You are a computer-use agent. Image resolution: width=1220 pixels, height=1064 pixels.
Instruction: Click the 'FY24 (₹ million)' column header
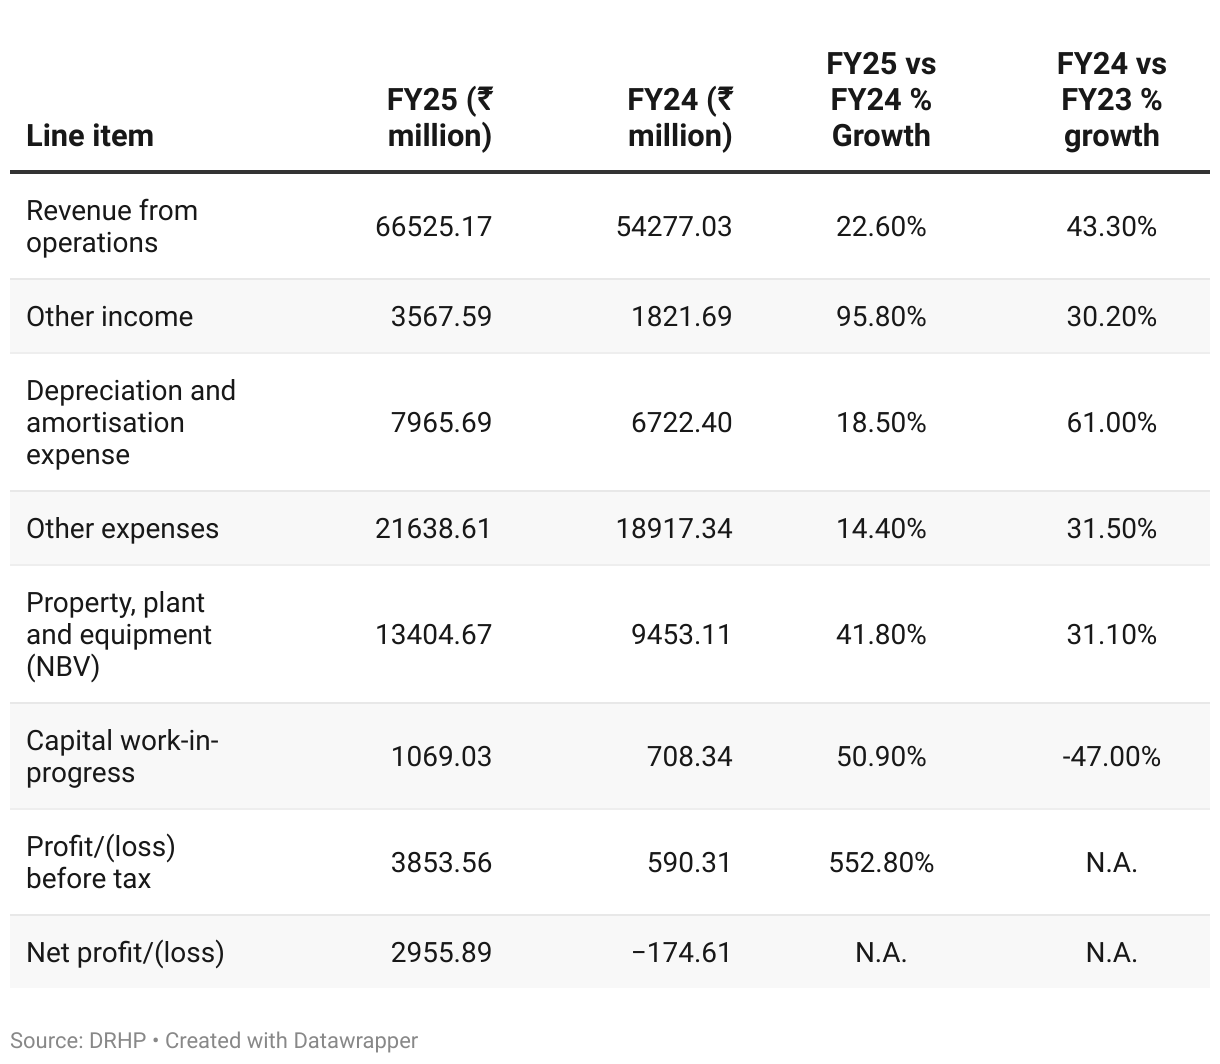pos(679,118)
